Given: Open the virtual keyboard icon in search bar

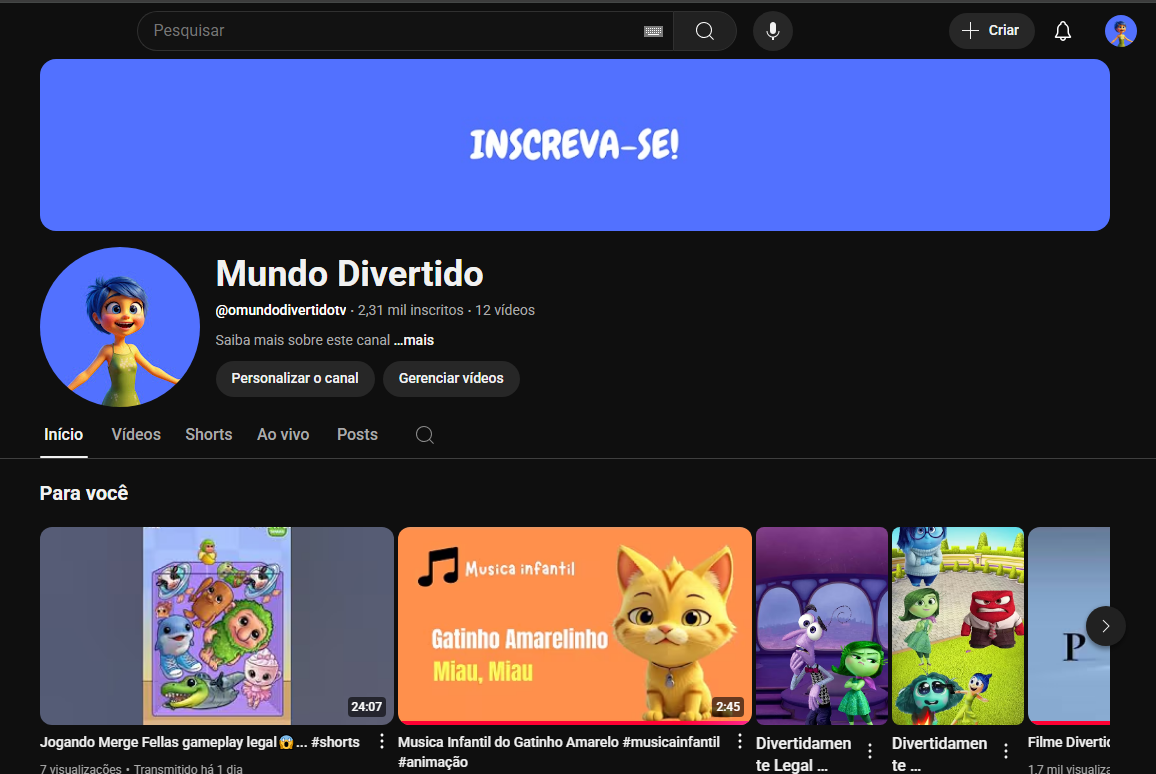Looking at the screenshot, I should [x=653, y=31].
